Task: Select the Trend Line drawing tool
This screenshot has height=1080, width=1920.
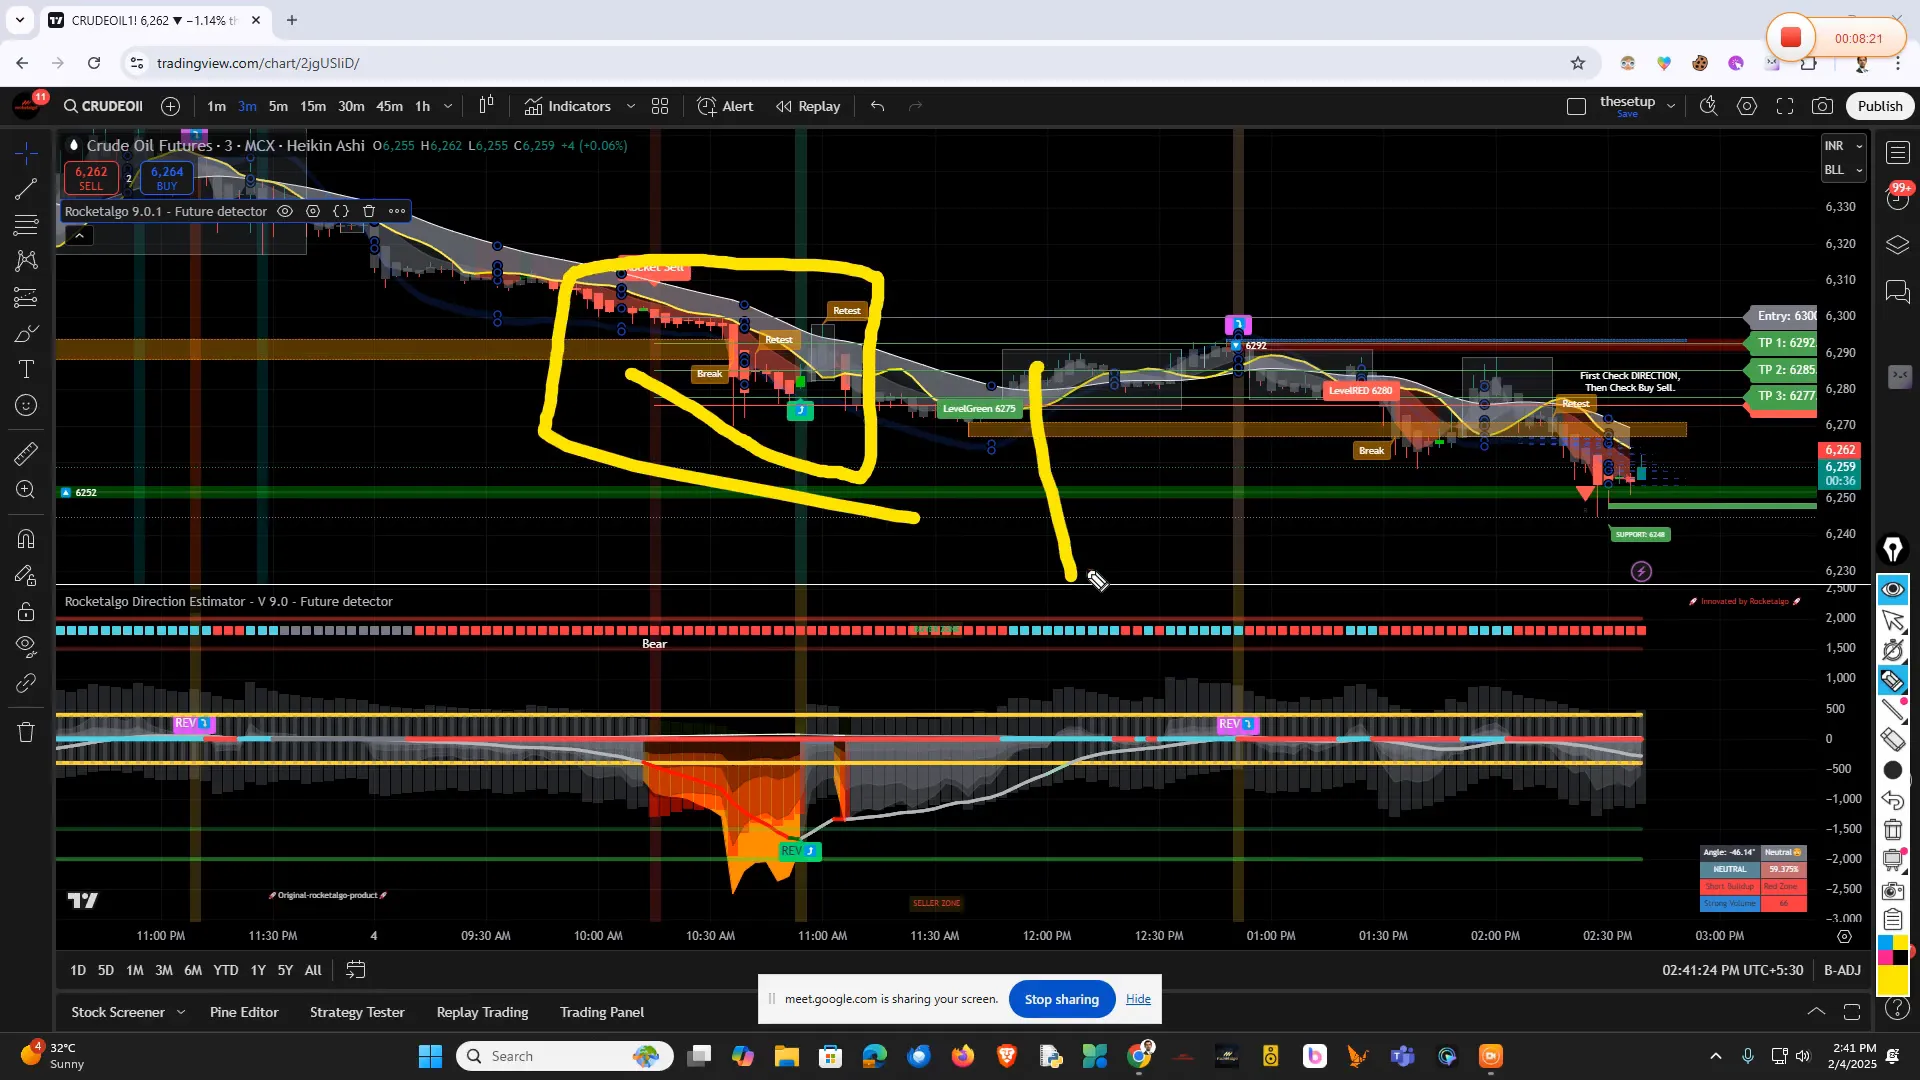Action: (26, 189)
